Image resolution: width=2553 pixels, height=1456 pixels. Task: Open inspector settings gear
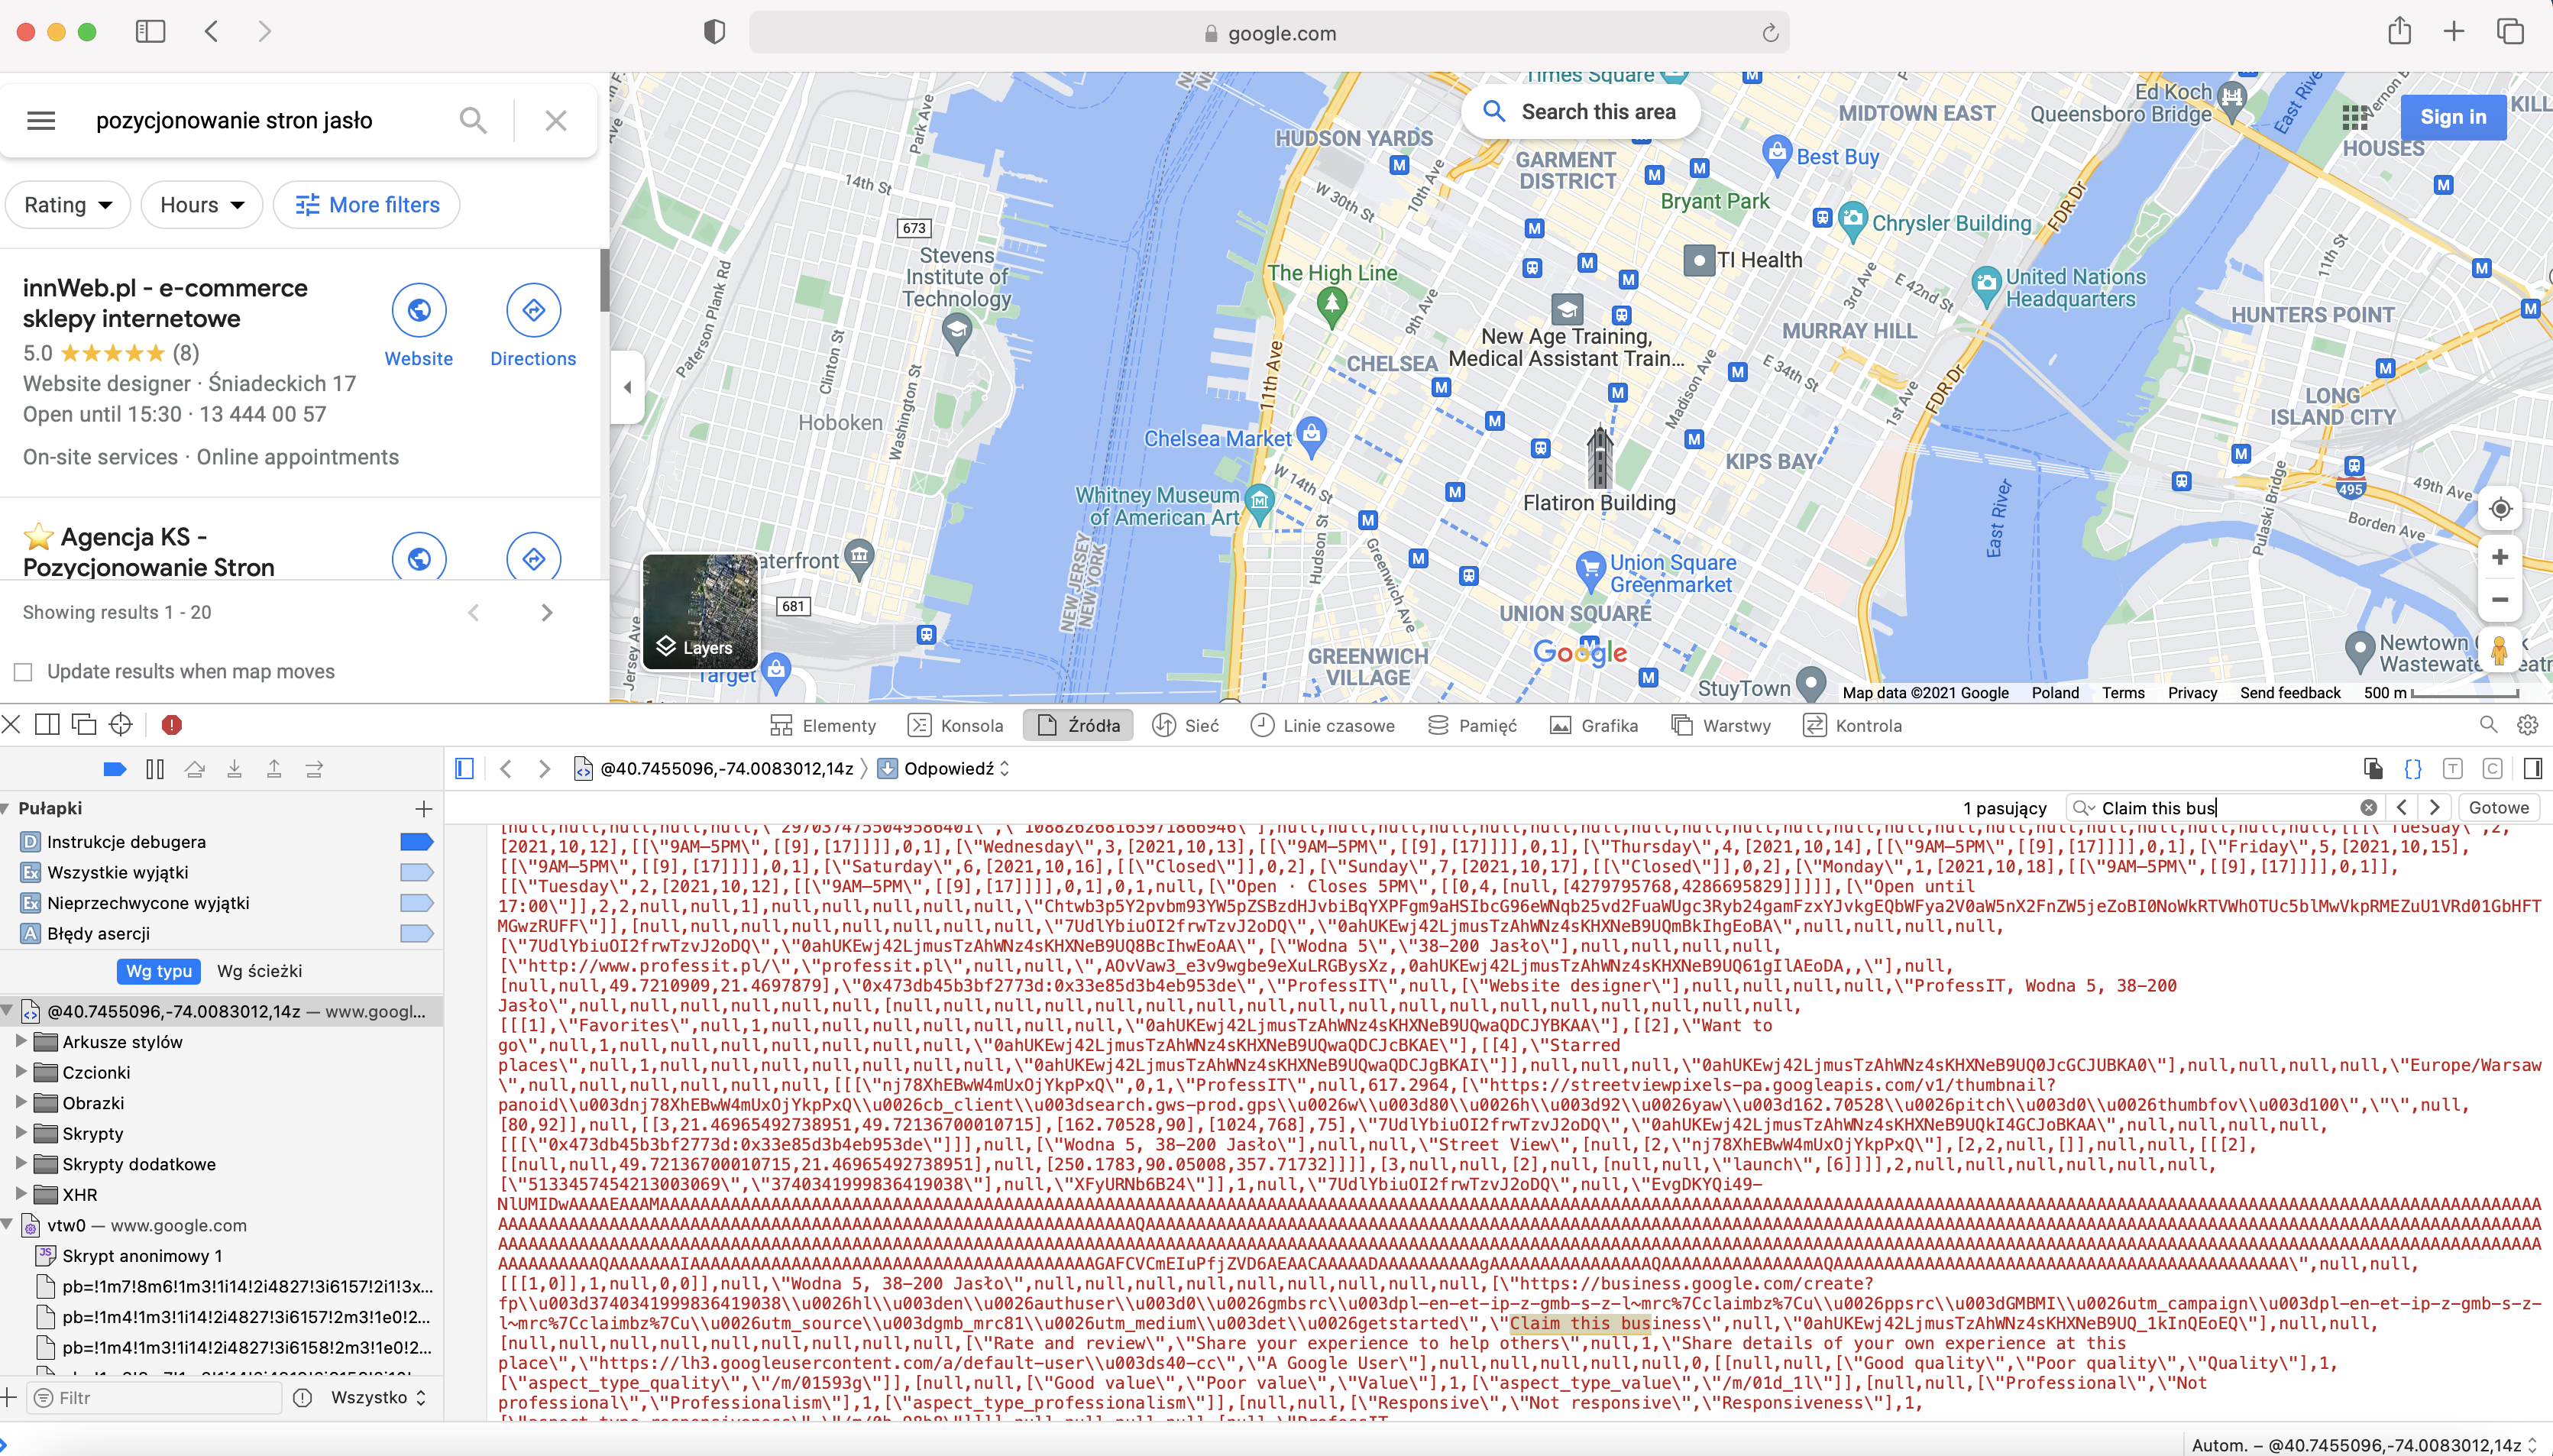(2527, 725)
